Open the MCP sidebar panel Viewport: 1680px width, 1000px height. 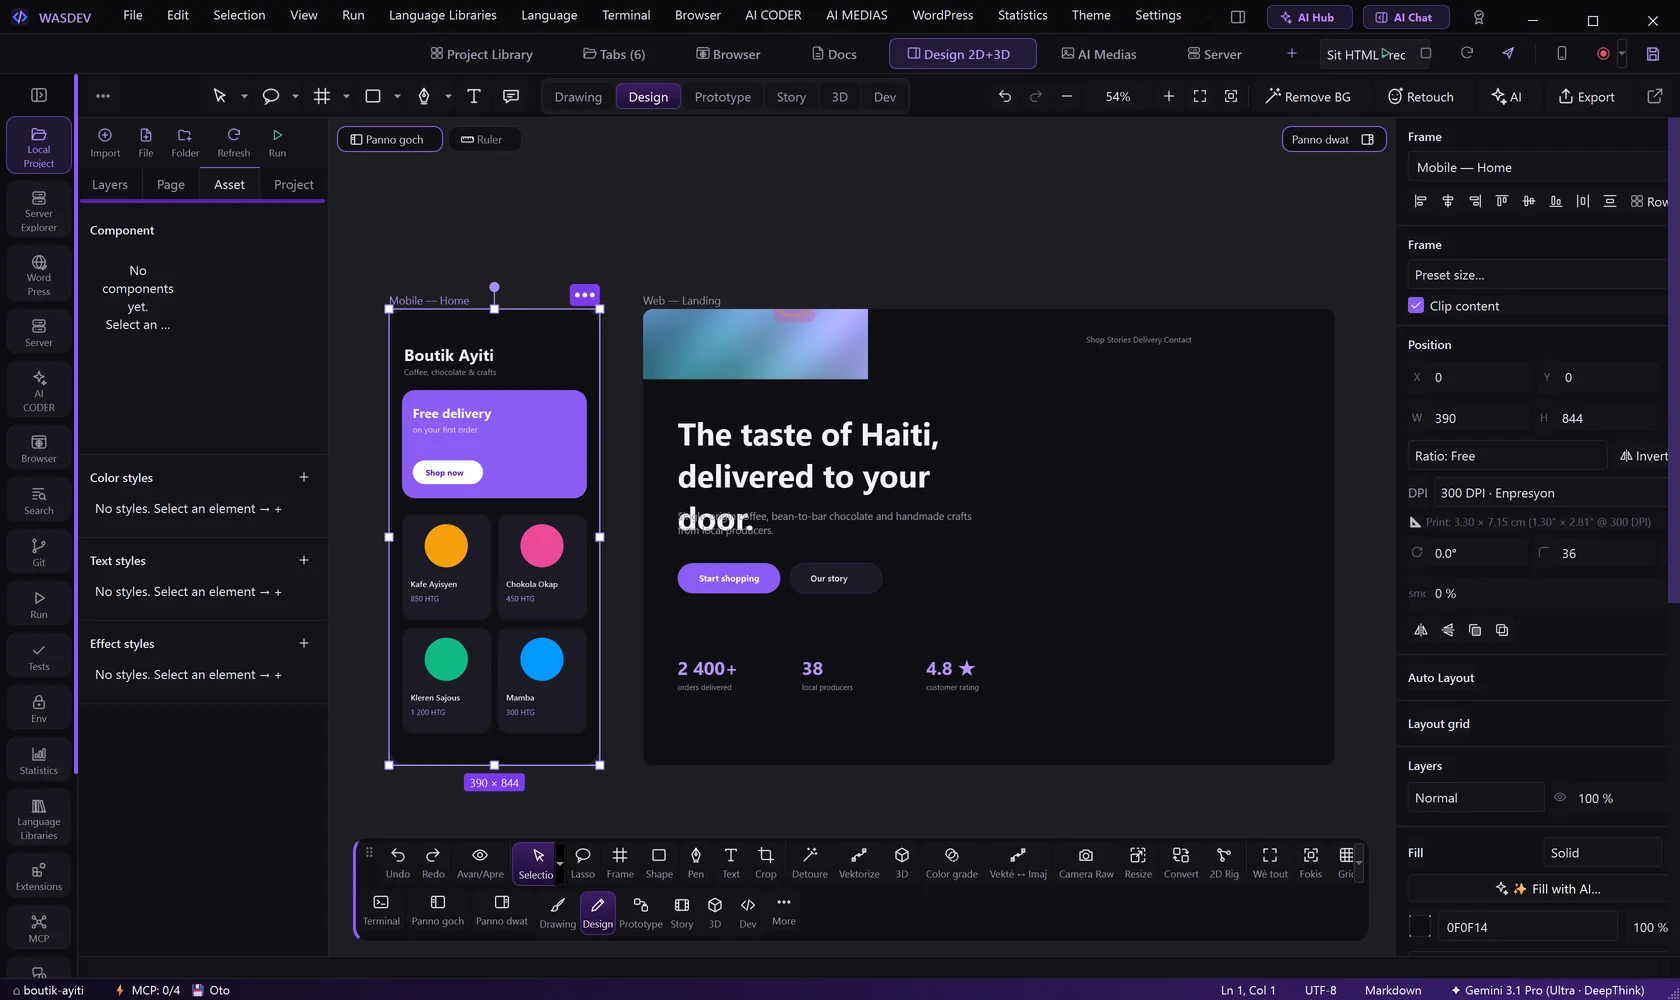[x=39, y=928]
